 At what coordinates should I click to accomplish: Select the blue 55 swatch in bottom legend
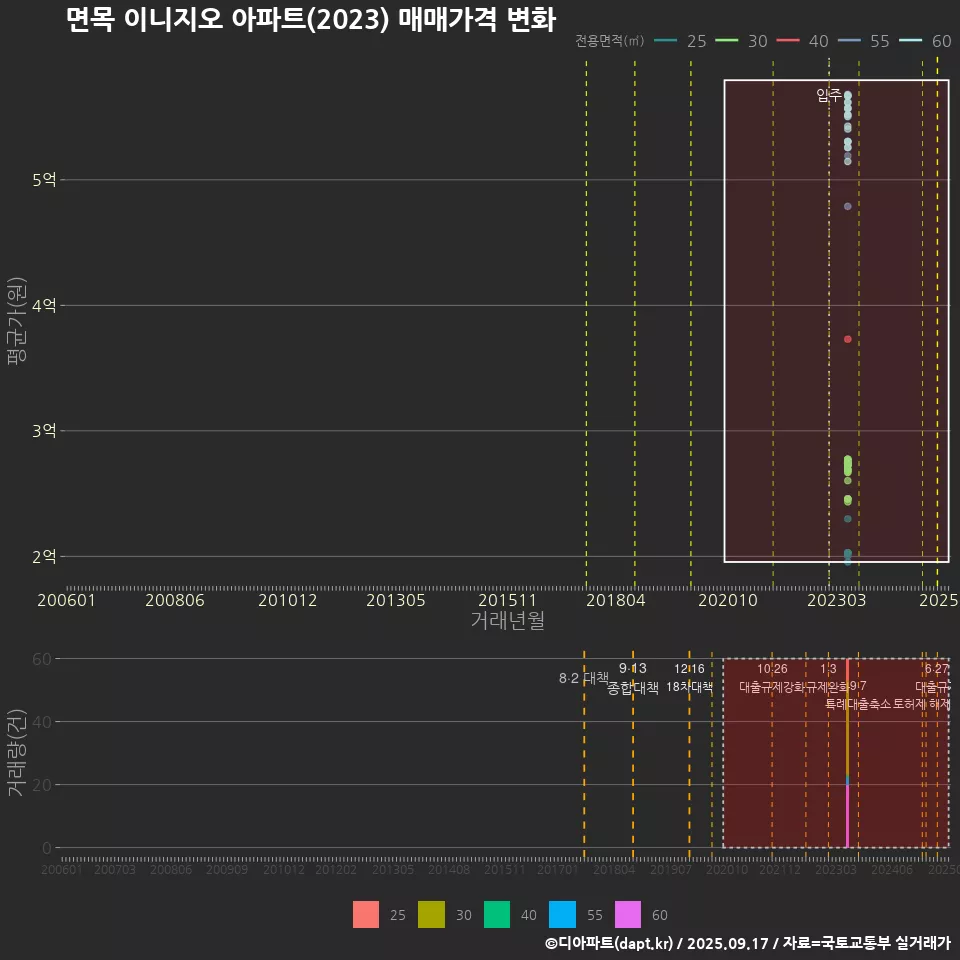pos(562,915)
